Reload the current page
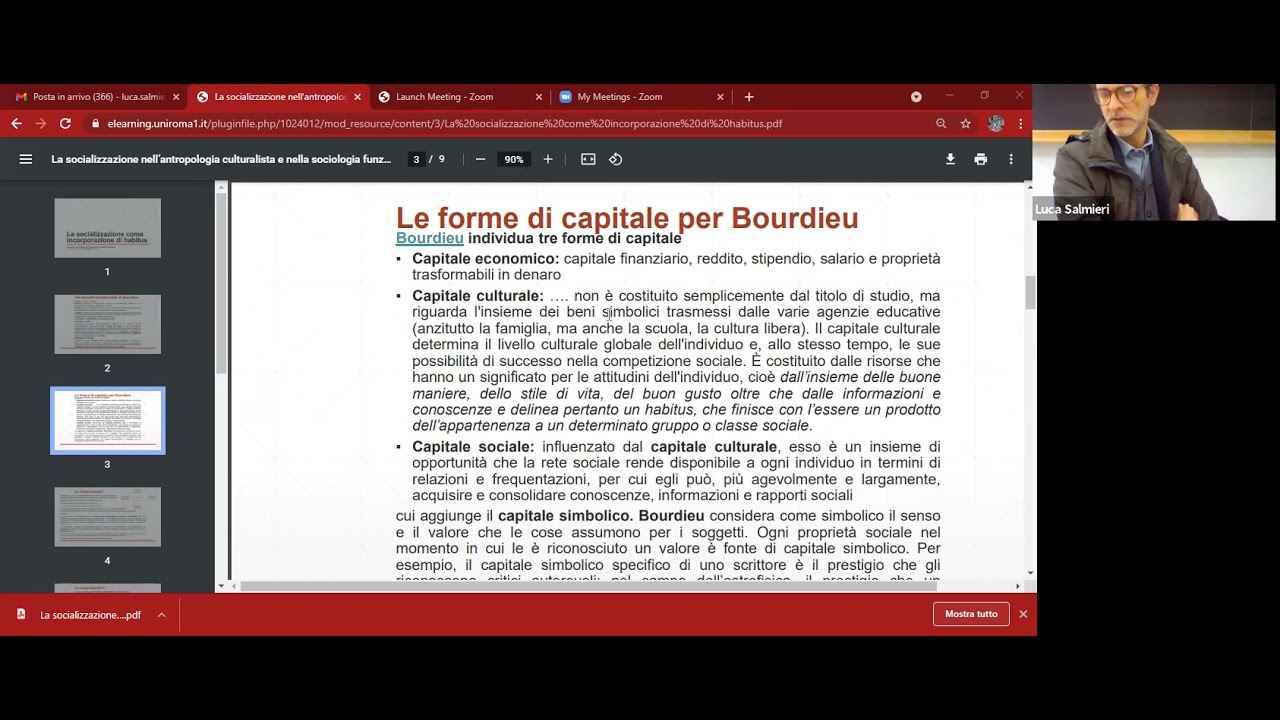This screenshot has width=1280, height=720. tap(65, 123)
